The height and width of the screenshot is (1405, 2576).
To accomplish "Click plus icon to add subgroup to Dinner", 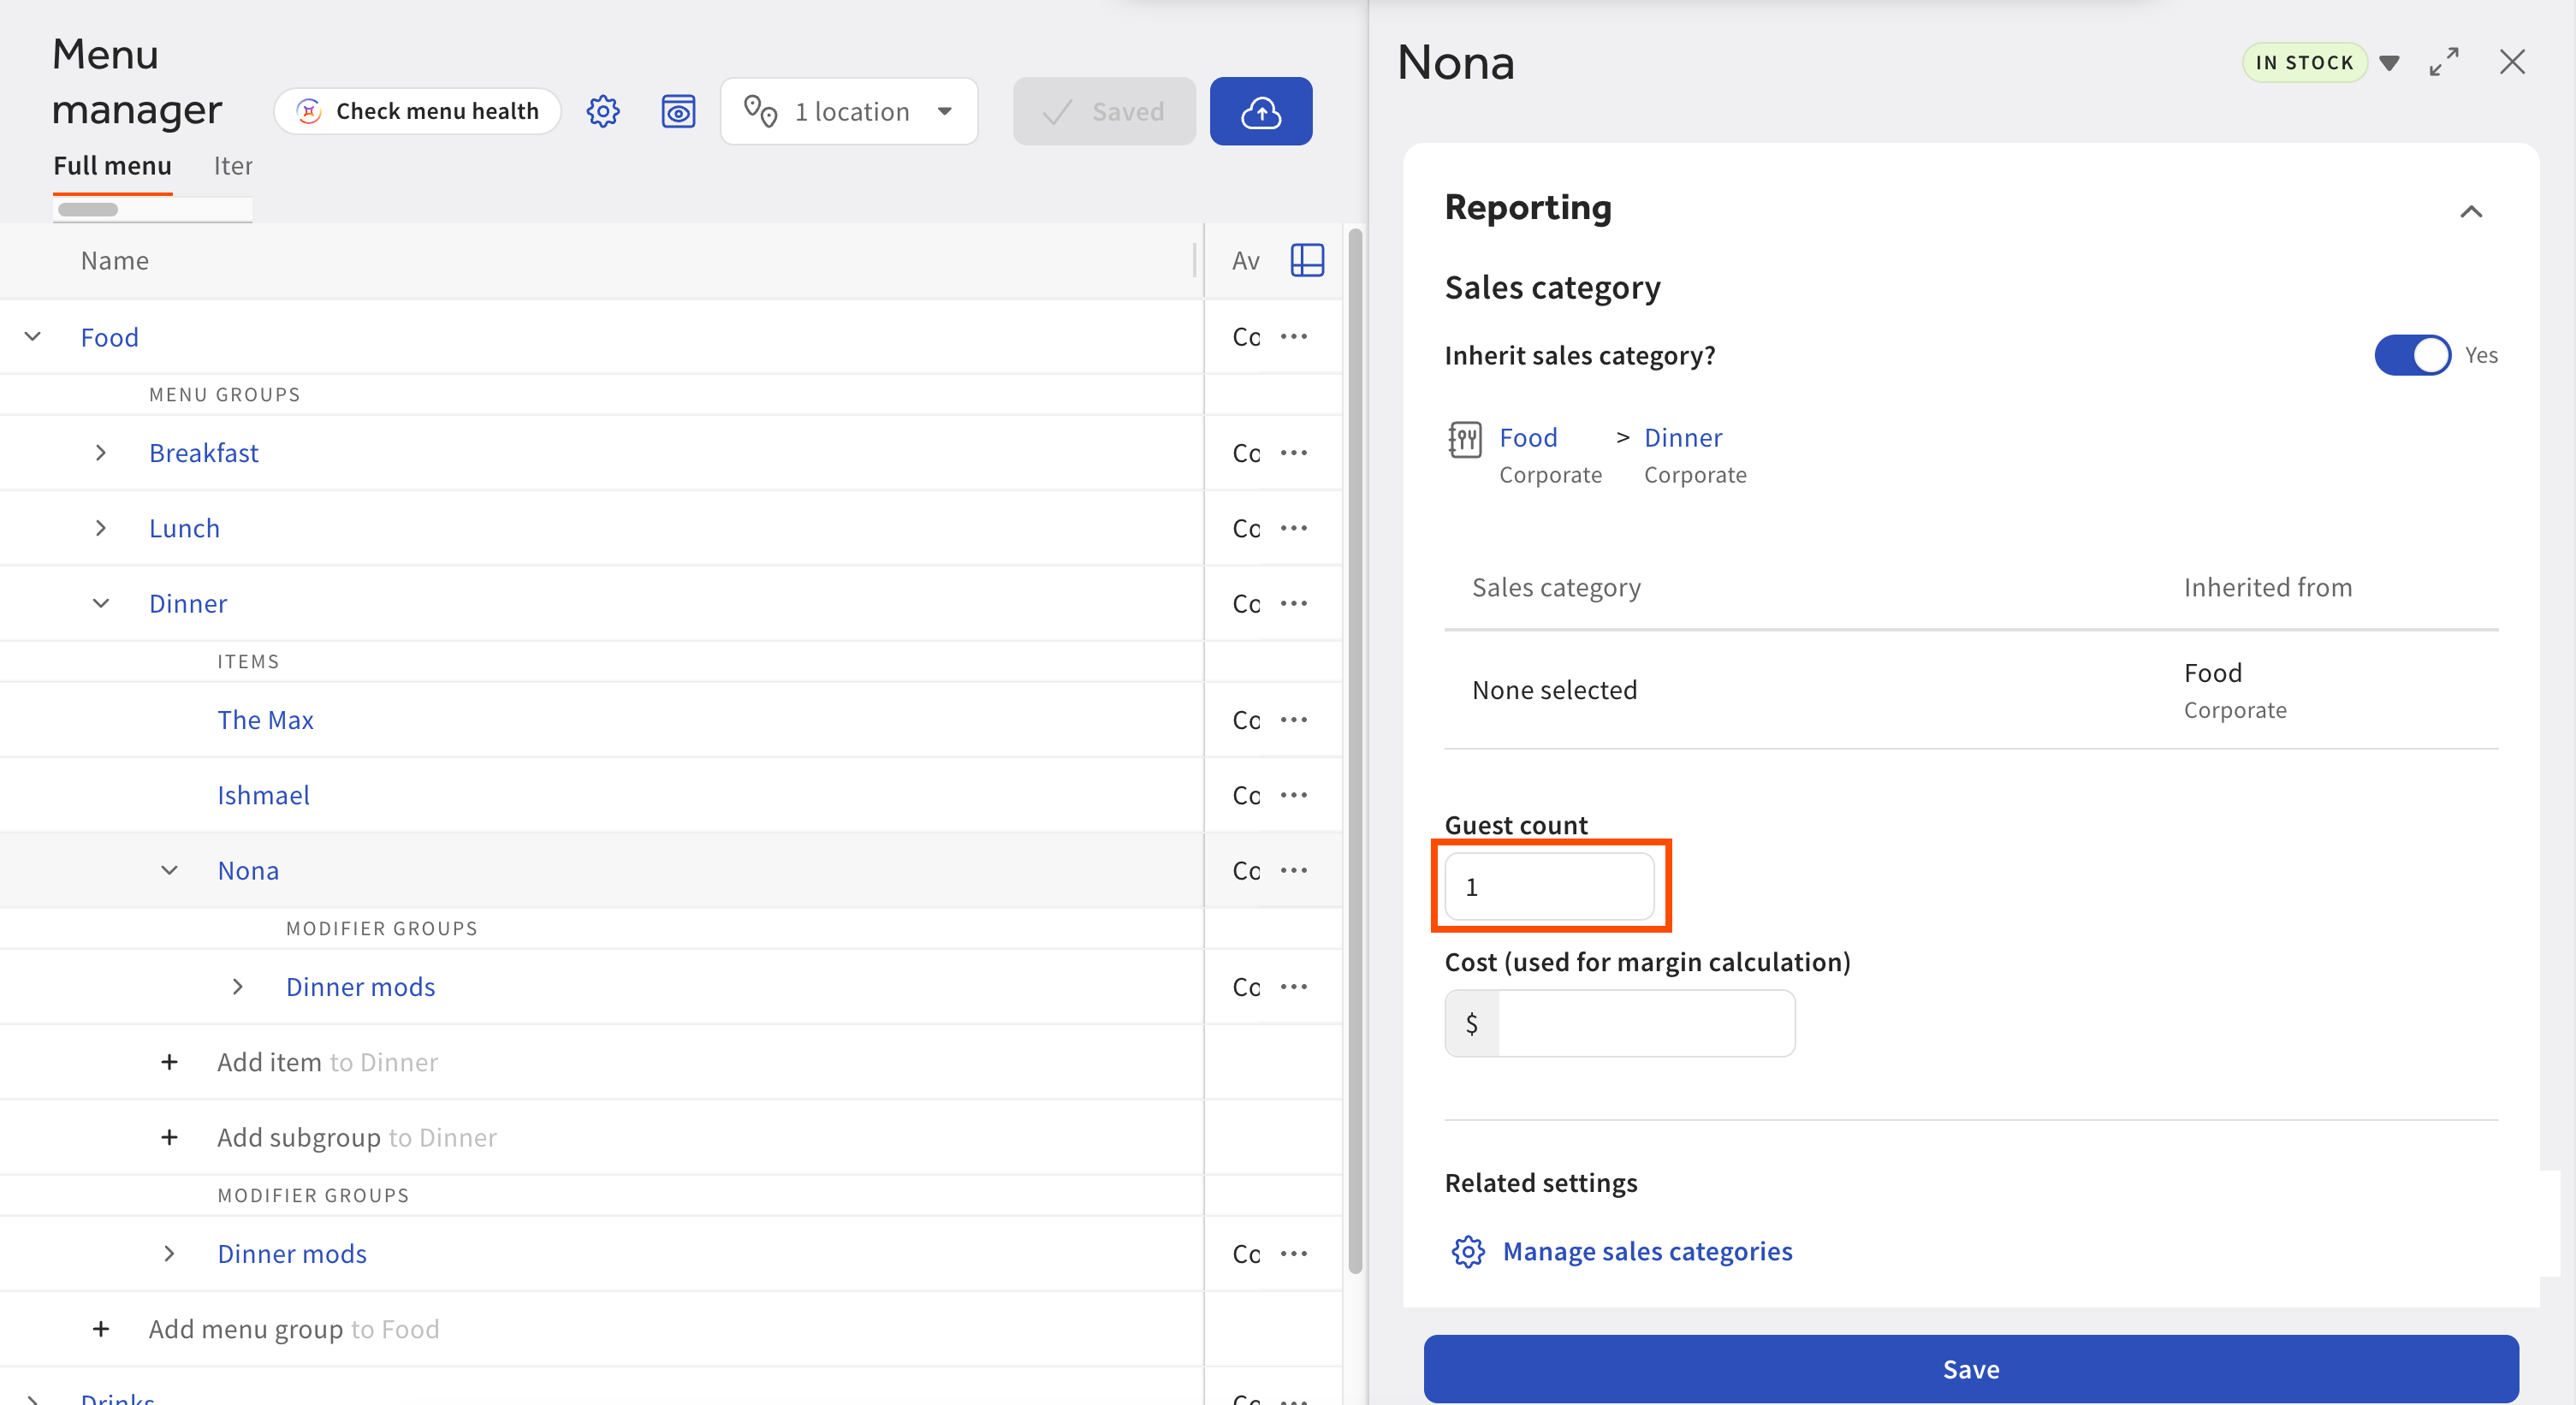I will pos(169,1137).
